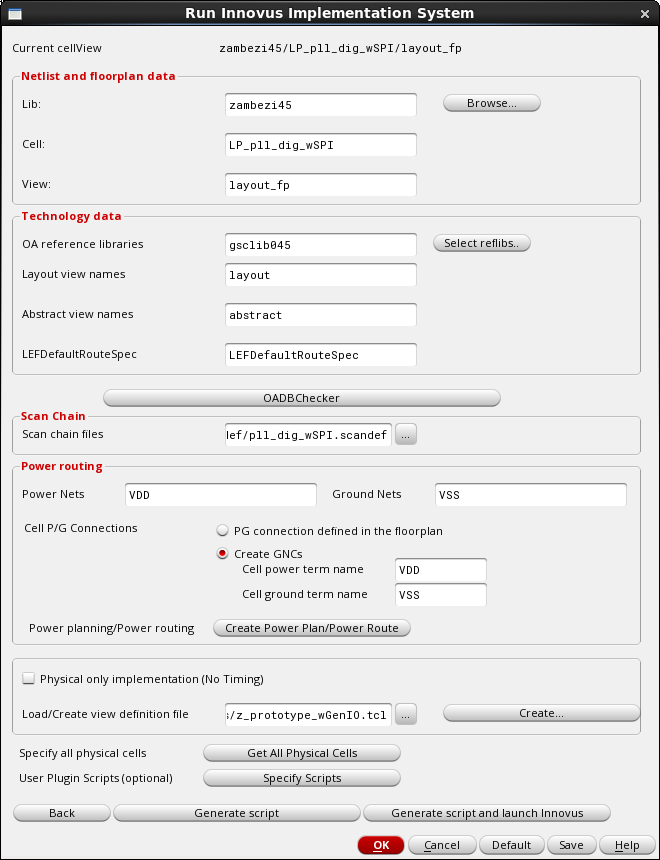Click the Cell input field
This screenshot has height=860, width=660.
[320, 145]
